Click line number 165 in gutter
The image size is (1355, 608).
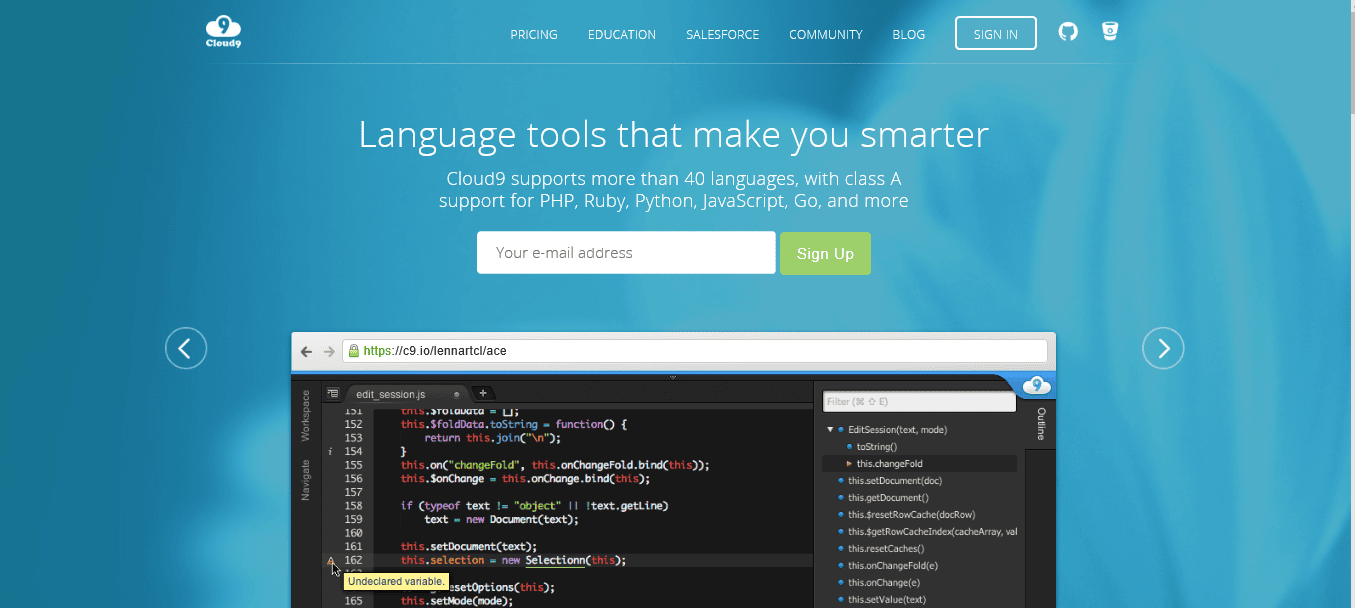pyautogui.click(x=353, y=601)
